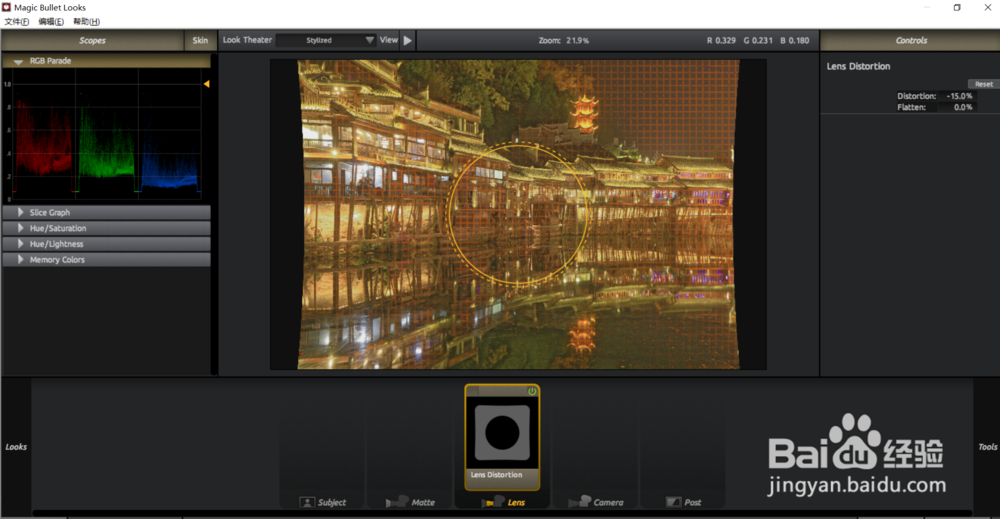Toggle the Lens Distortion tool power icon
Image resolution: width=1000 pixels, height=519 pixels.
click(x=532, y=391)
